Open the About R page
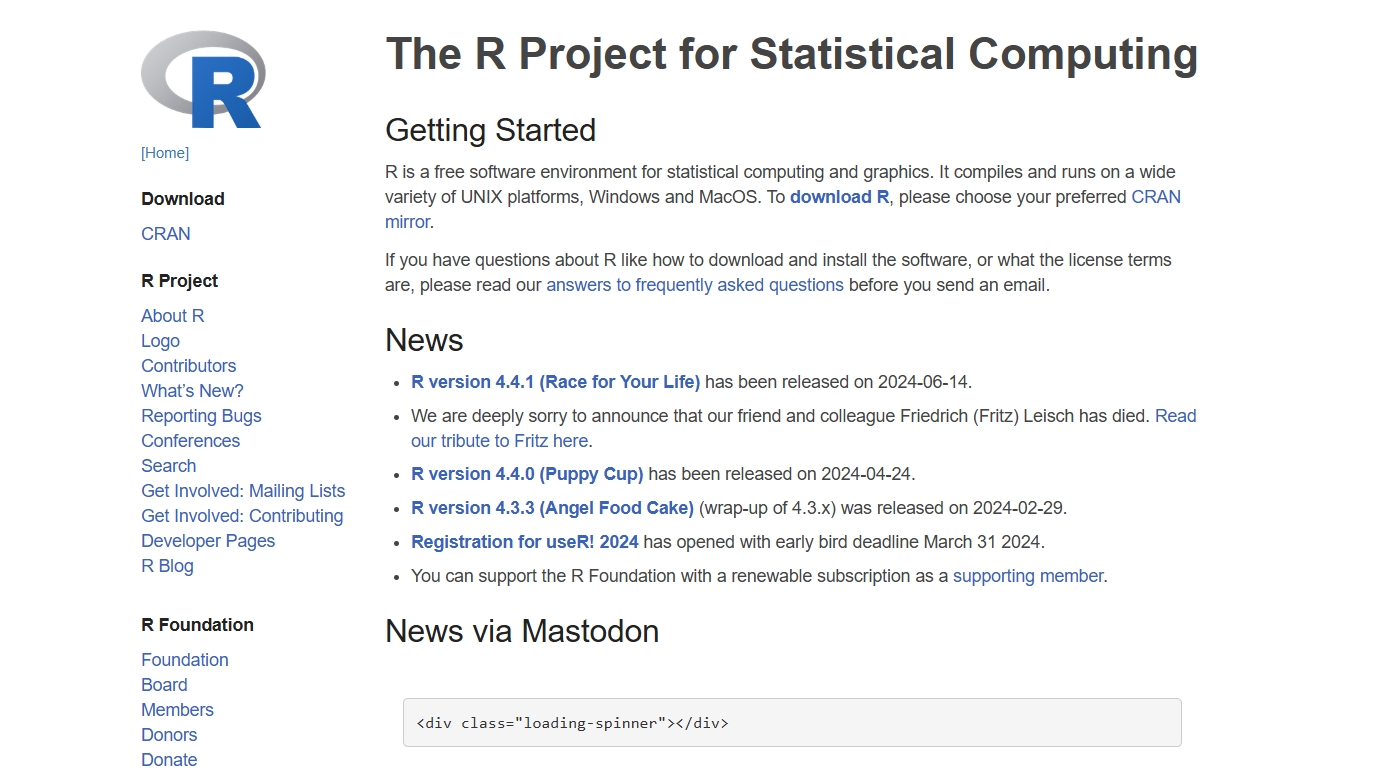1374x782 pixels. (x=173, y=316)
